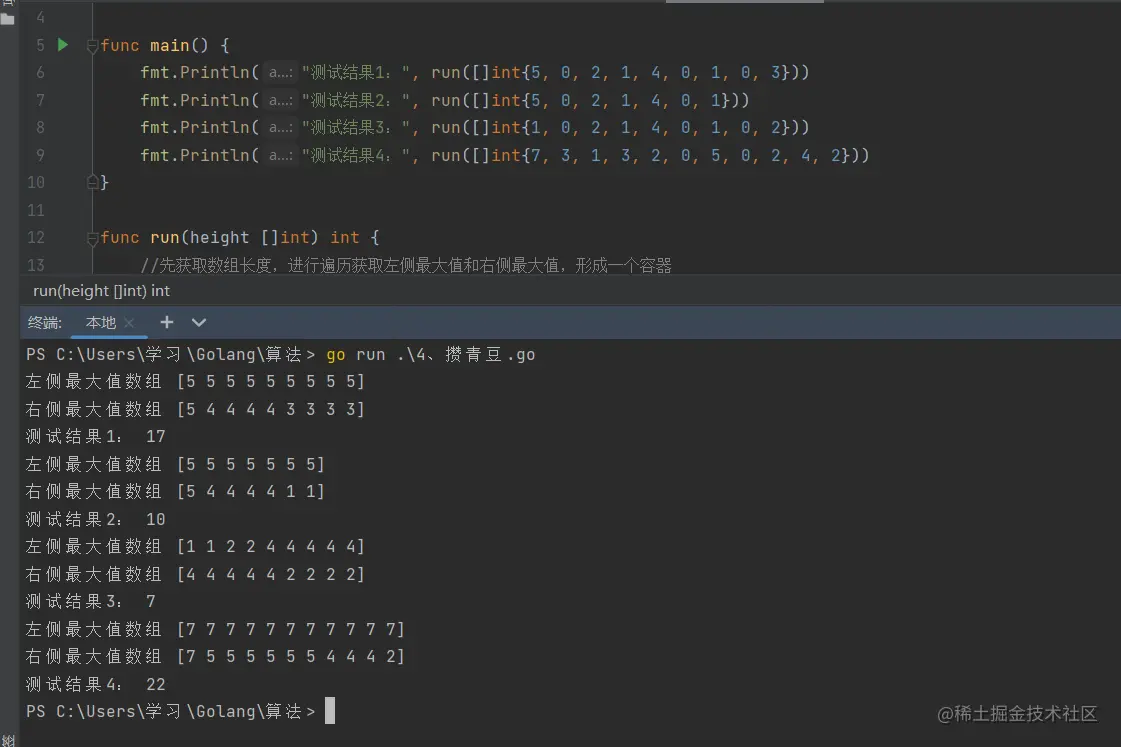Click terminal output 测试结果2: 10

[95, 519]
